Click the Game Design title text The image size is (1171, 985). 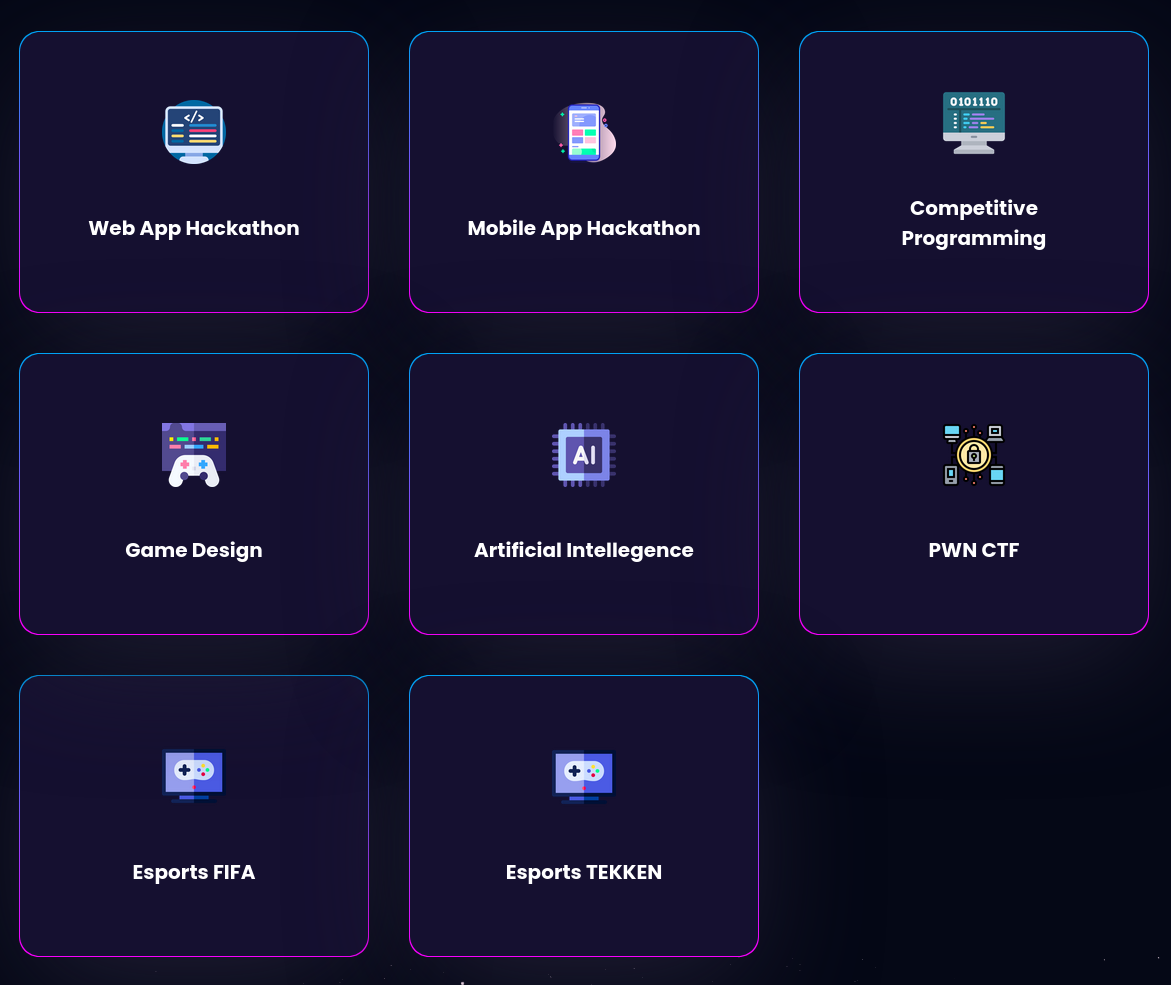[194, 550]
